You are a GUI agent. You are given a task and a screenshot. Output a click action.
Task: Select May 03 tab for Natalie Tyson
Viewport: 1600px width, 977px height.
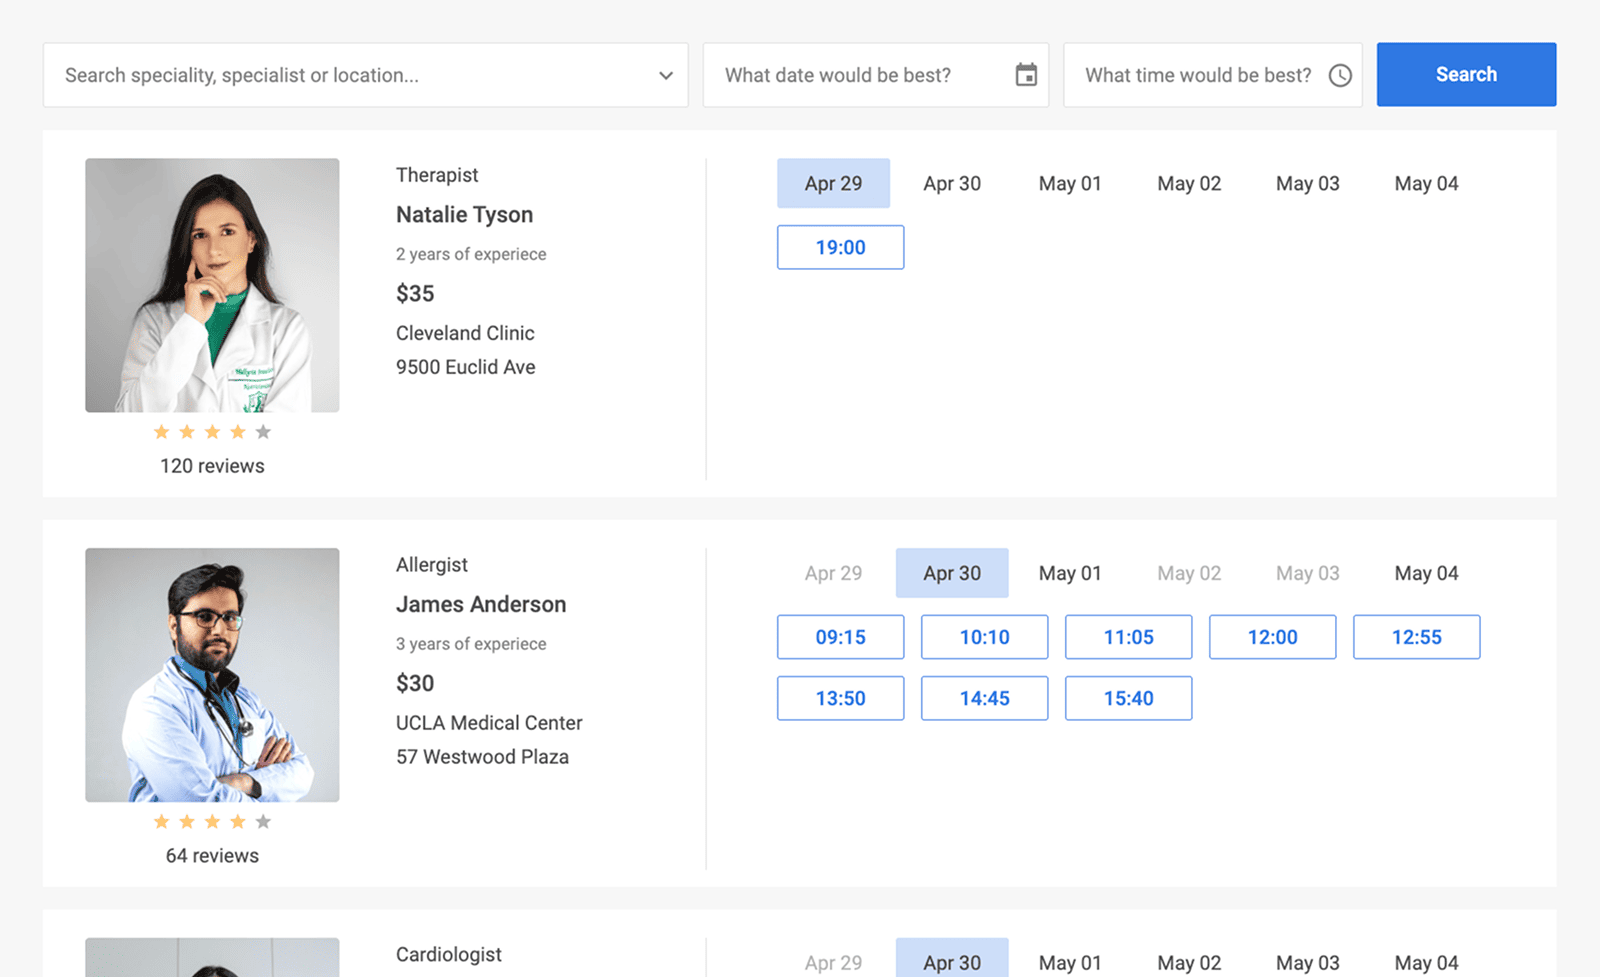coord(1308,183)
